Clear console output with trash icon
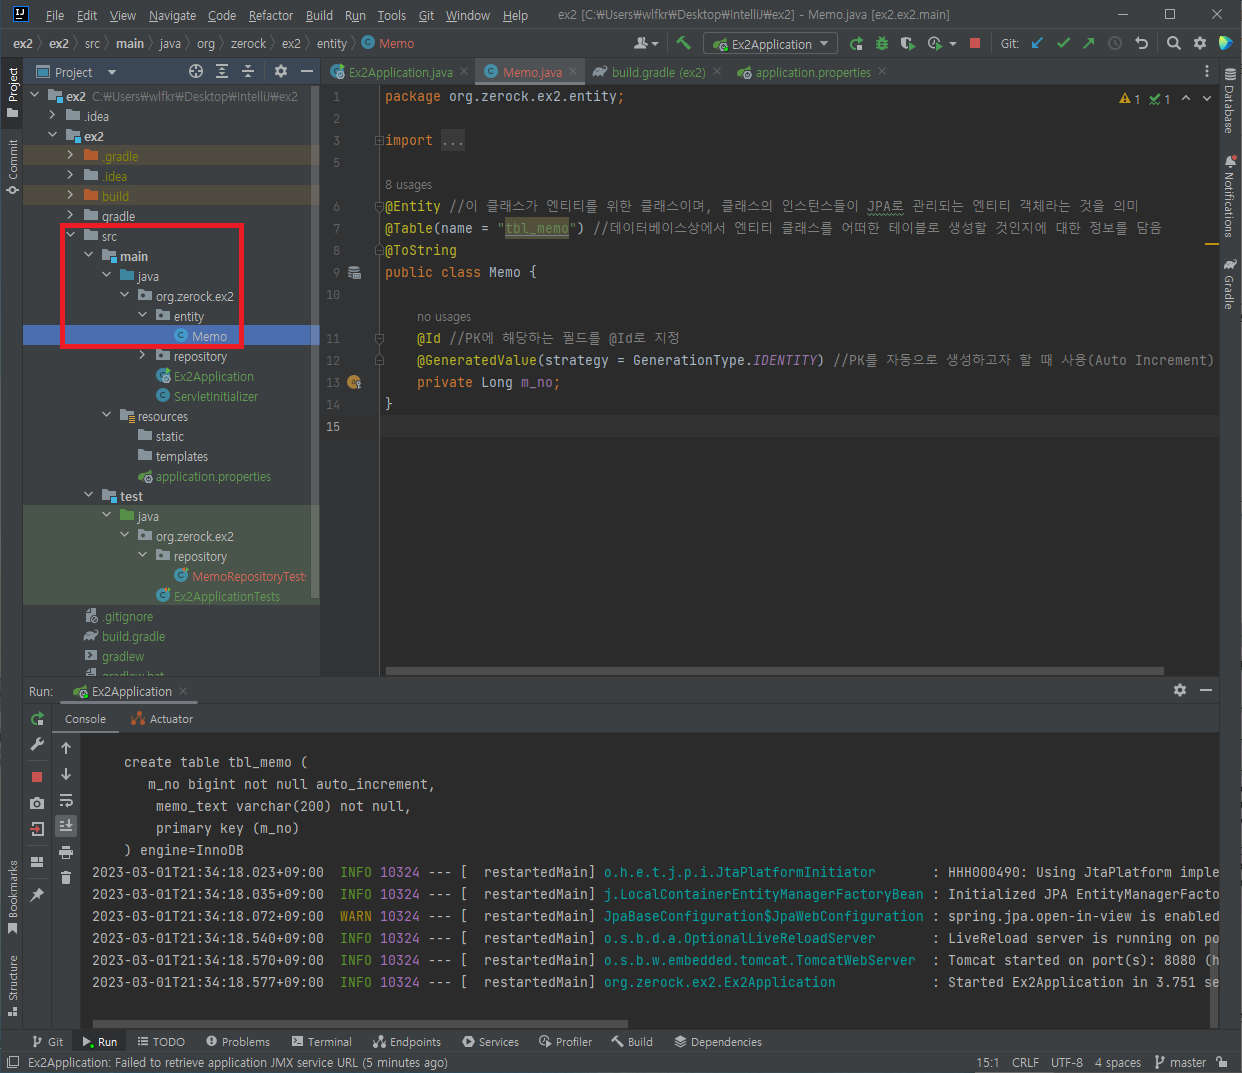 [x=66, y=877]
